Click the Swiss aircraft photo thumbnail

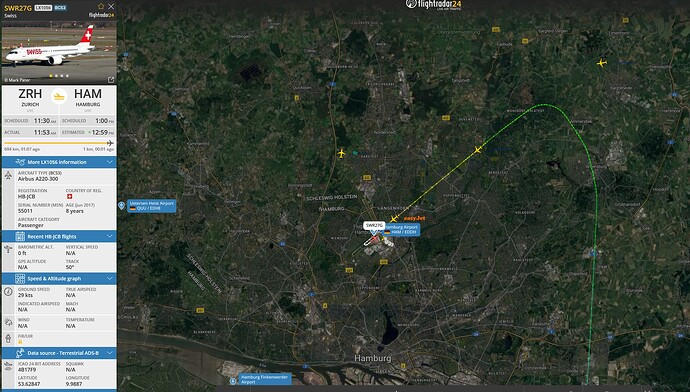[x=59, y=52]
